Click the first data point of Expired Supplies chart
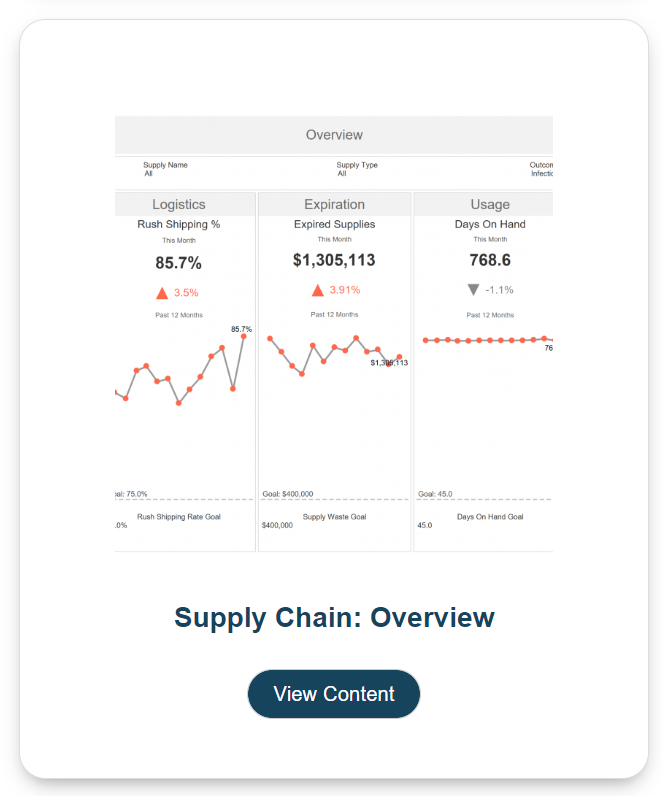Viewport: 663px width, 796px height. (x=270, y=338)
